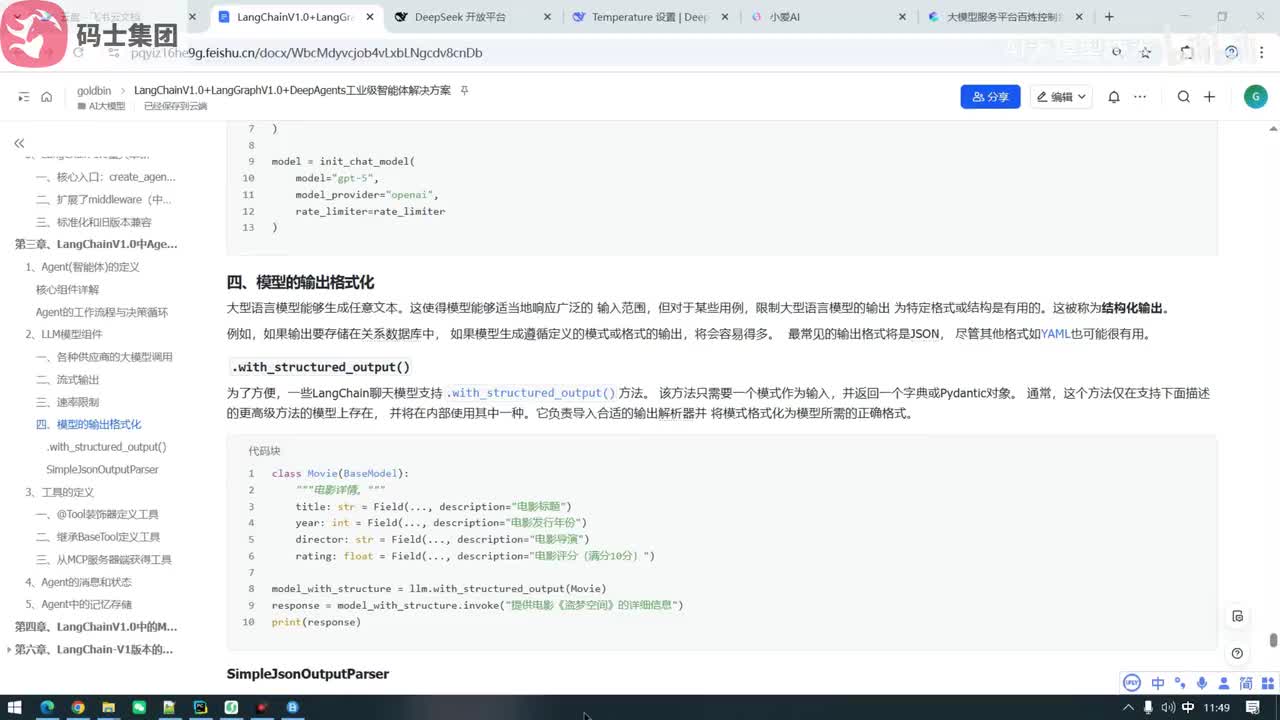Open the 编辑 mode dropdown

(x=1062, y=97)
